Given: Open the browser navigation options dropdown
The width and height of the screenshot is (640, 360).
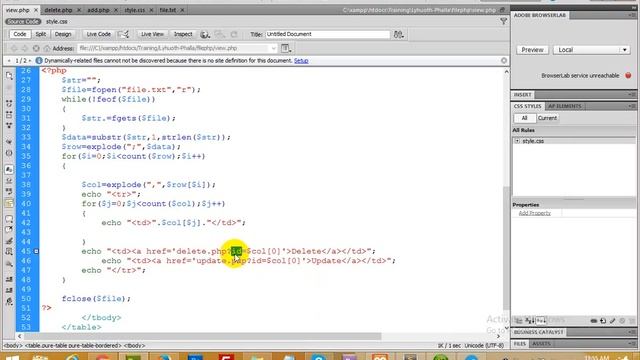Looking at the screenshot, I should (286, 48).
